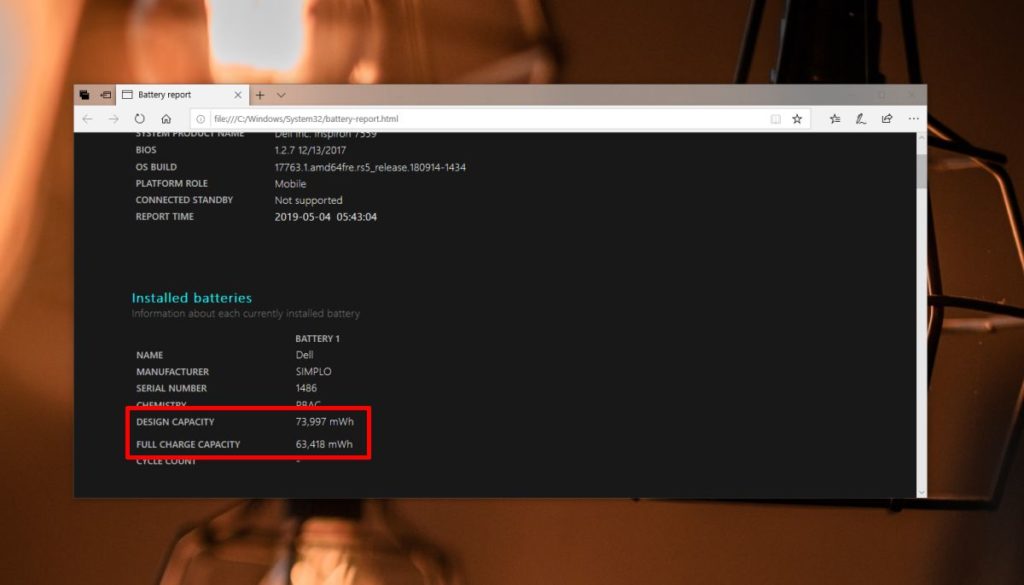Close the Battery report tab
Screen dimensions: 1024x585
pyautogui.click(x=238, y=95)
